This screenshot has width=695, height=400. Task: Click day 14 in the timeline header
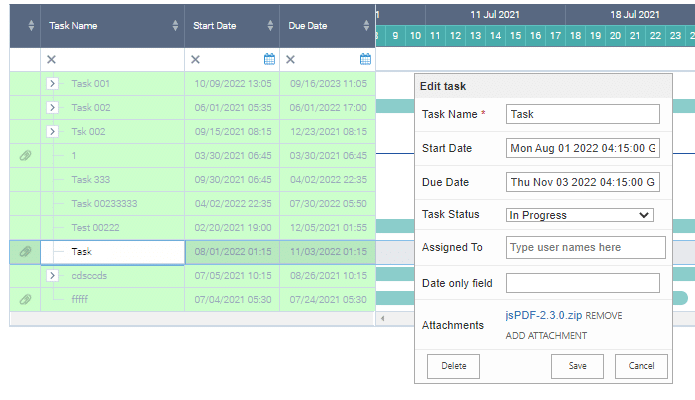[x=496, y=35]
